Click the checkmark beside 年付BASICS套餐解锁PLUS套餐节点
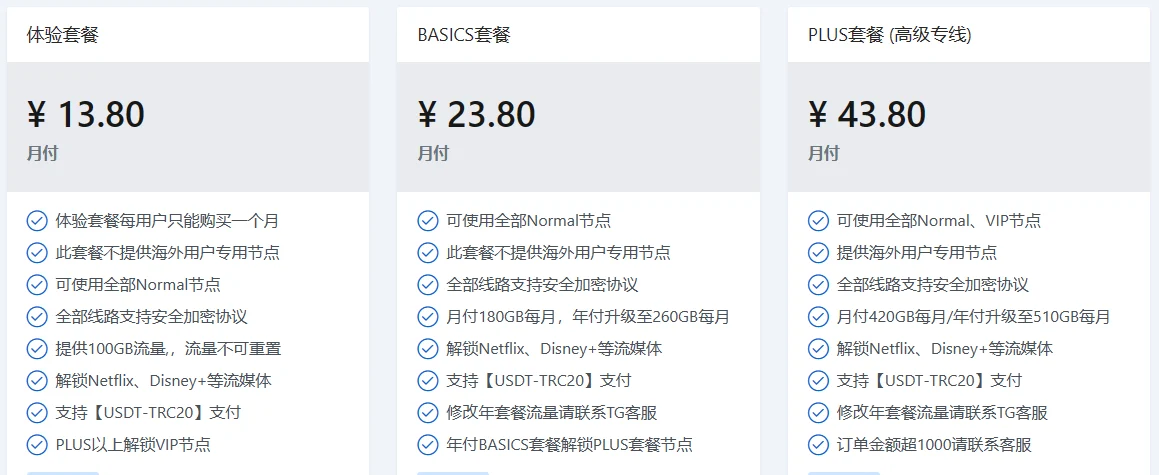 (x=427, y=445)
